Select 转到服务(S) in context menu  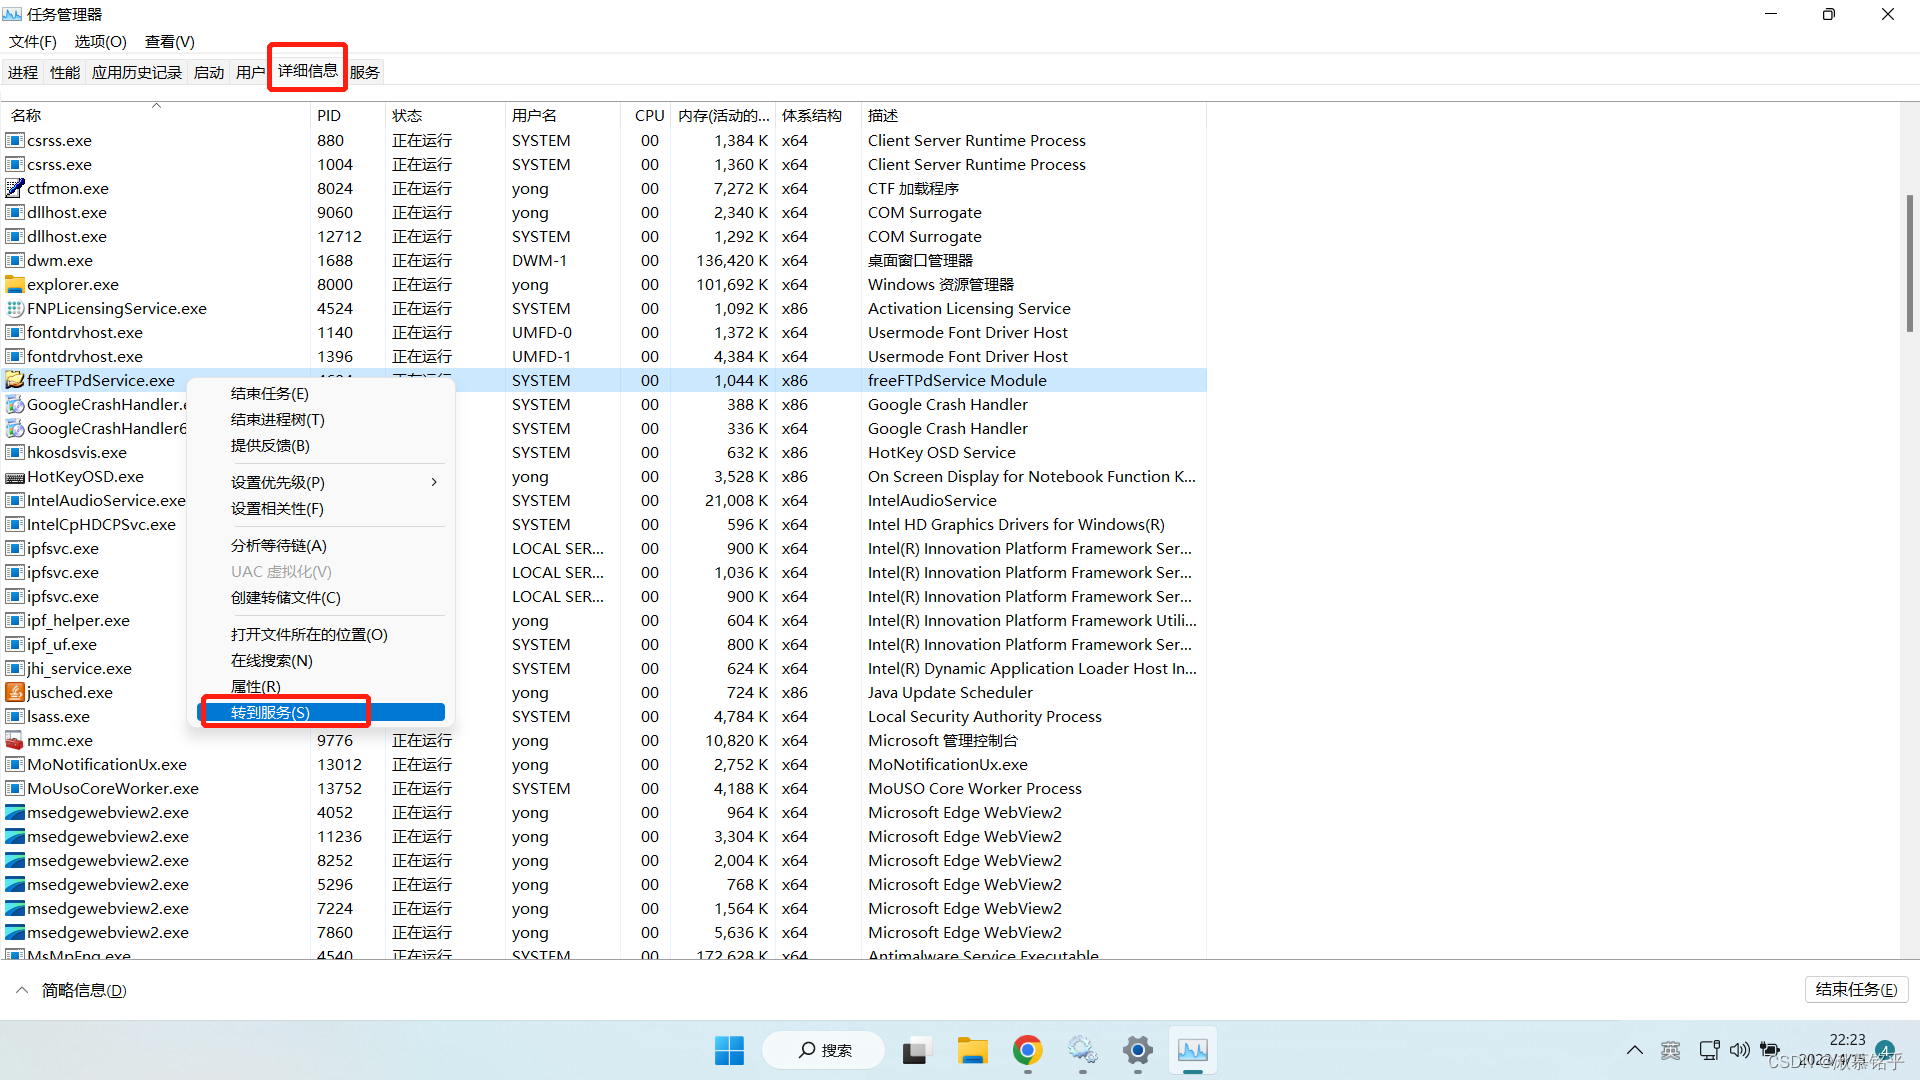coord(271,712)
